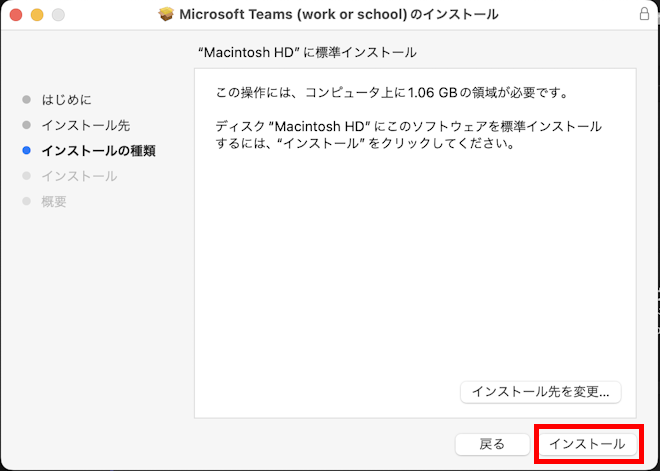Click the package icon in the title bar

tap(166, 15)
